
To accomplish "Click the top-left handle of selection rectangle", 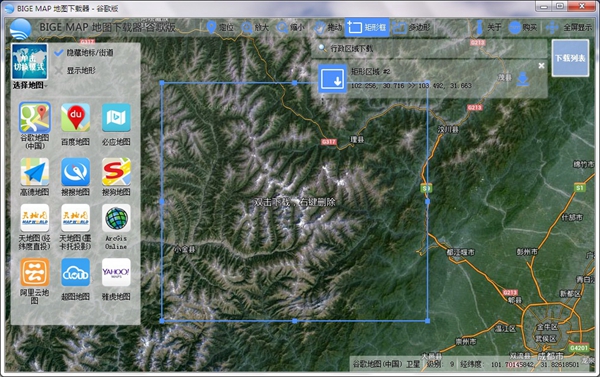I will [162, 83].
